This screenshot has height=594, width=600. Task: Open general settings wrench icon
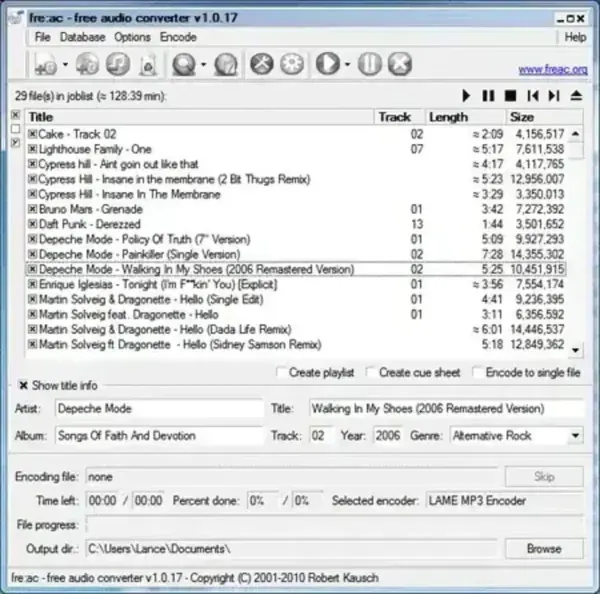click(262, 64)
